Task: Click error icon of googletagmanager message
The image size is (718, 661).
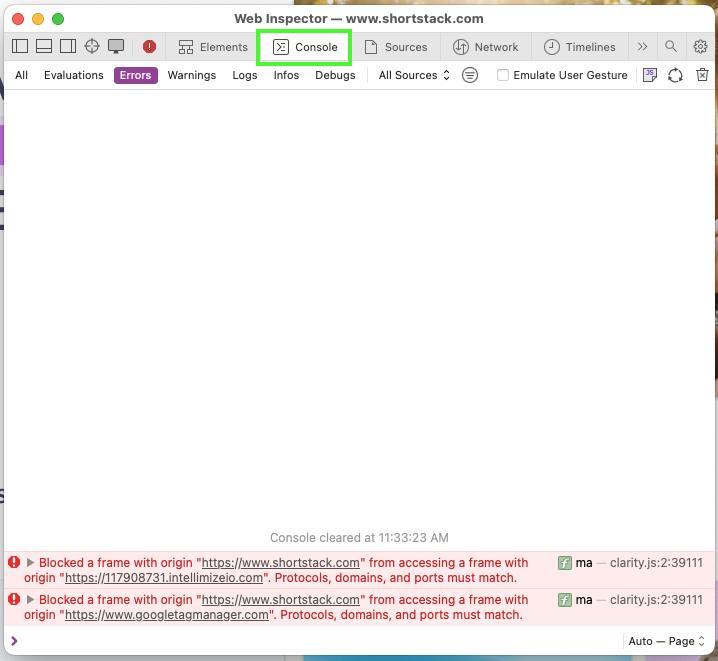Action: (14, 599)
